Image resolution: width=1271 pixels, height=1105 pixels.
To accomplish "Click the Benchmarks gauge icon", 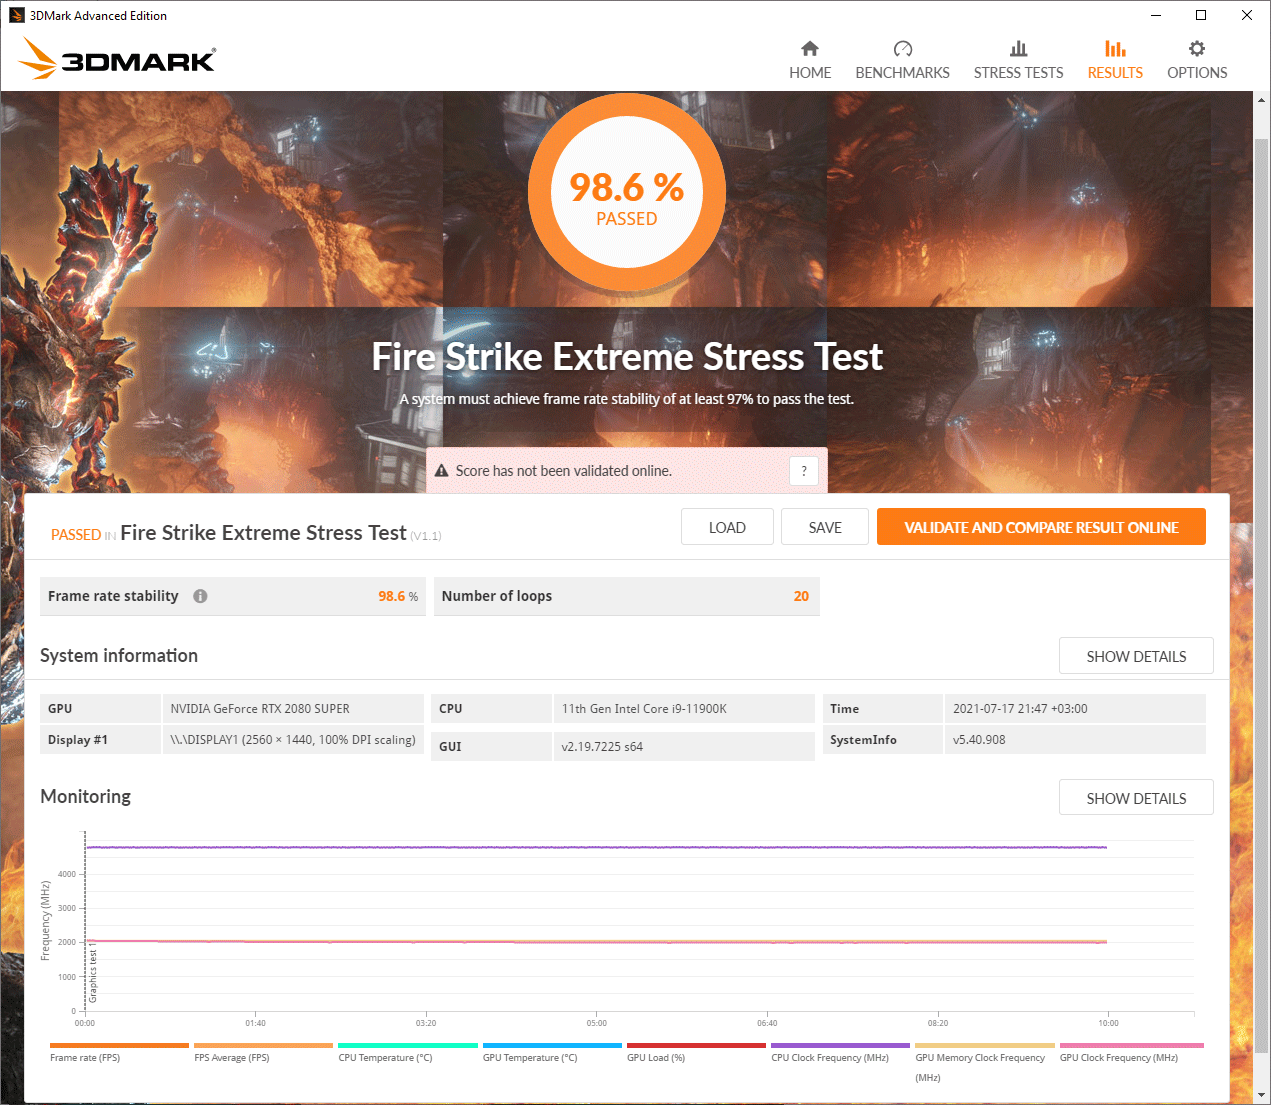I will pyautogui.click(x=903, y=48).
